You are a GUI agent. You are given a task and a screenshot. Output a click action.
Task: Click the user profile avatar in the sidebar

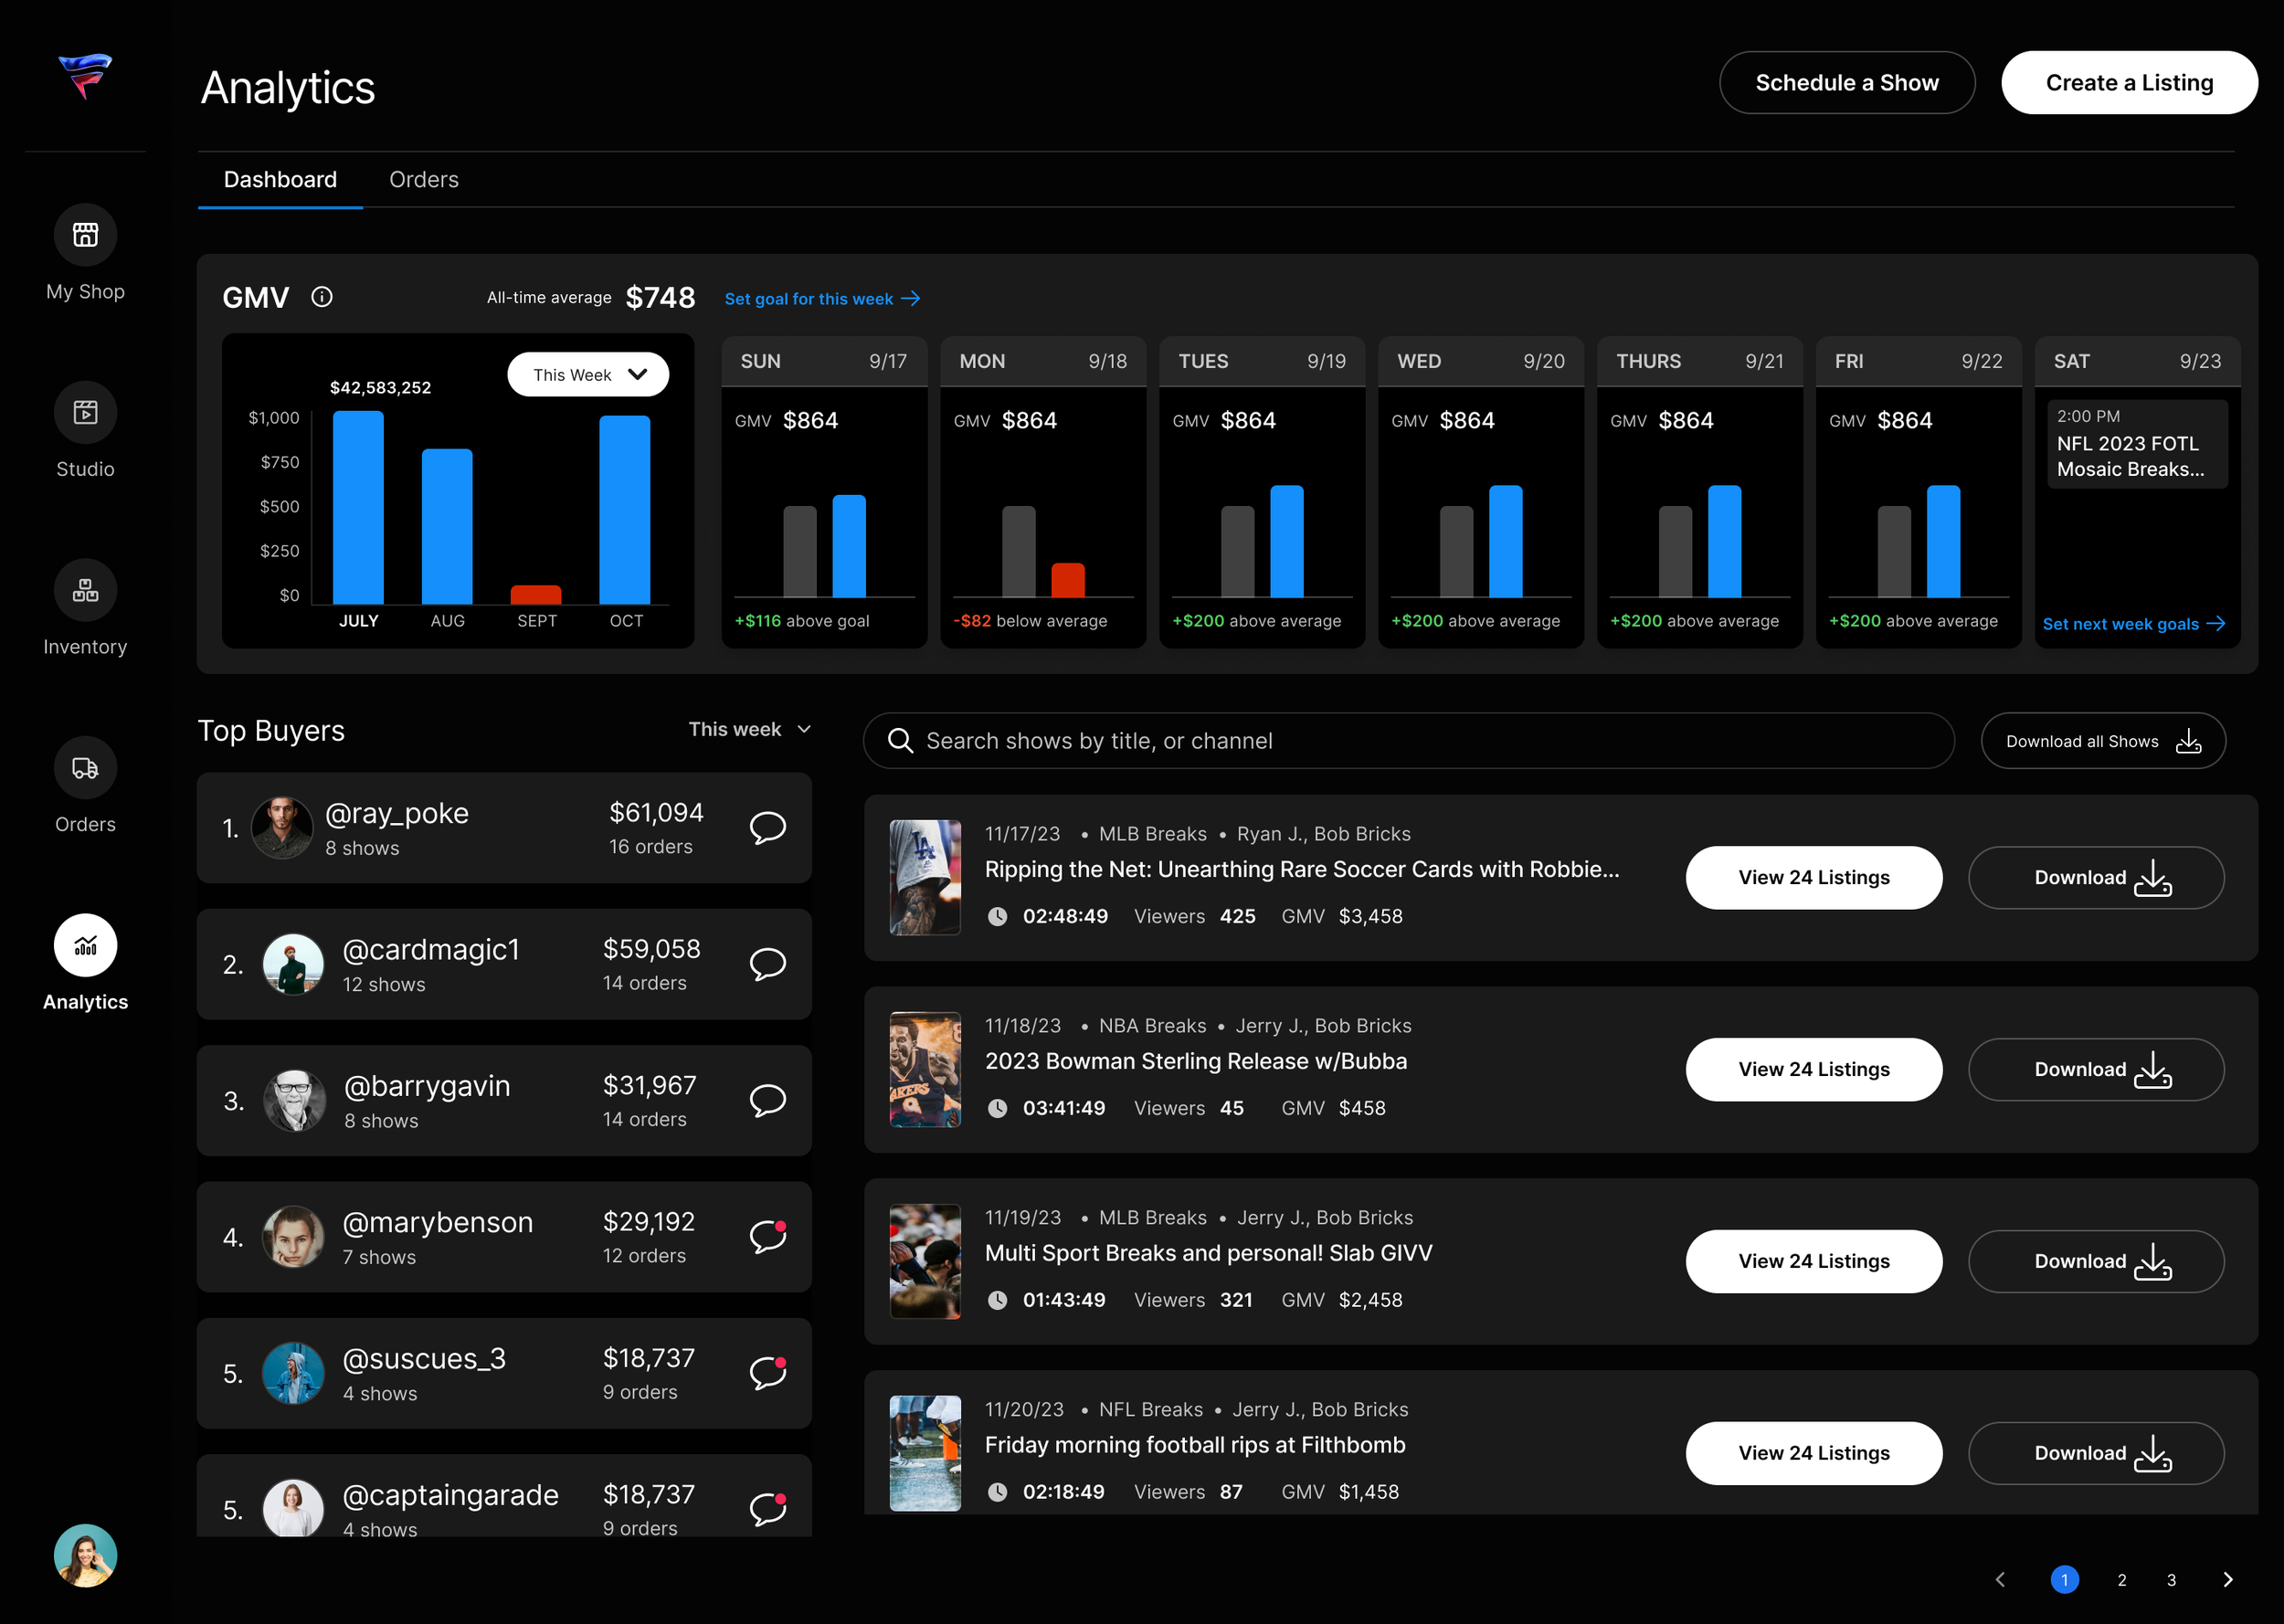(x=85, y=1555)
